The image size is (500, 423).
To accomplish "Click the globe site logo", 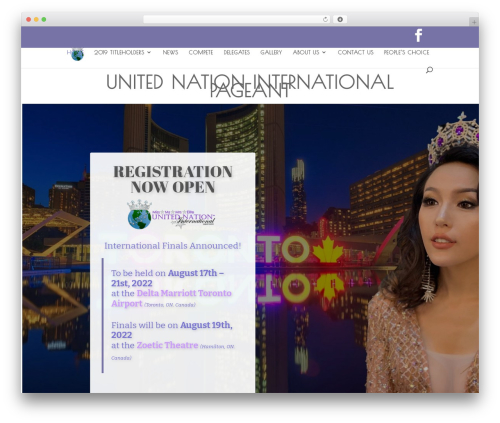I will pyautogui.click(x=77, y=54).
